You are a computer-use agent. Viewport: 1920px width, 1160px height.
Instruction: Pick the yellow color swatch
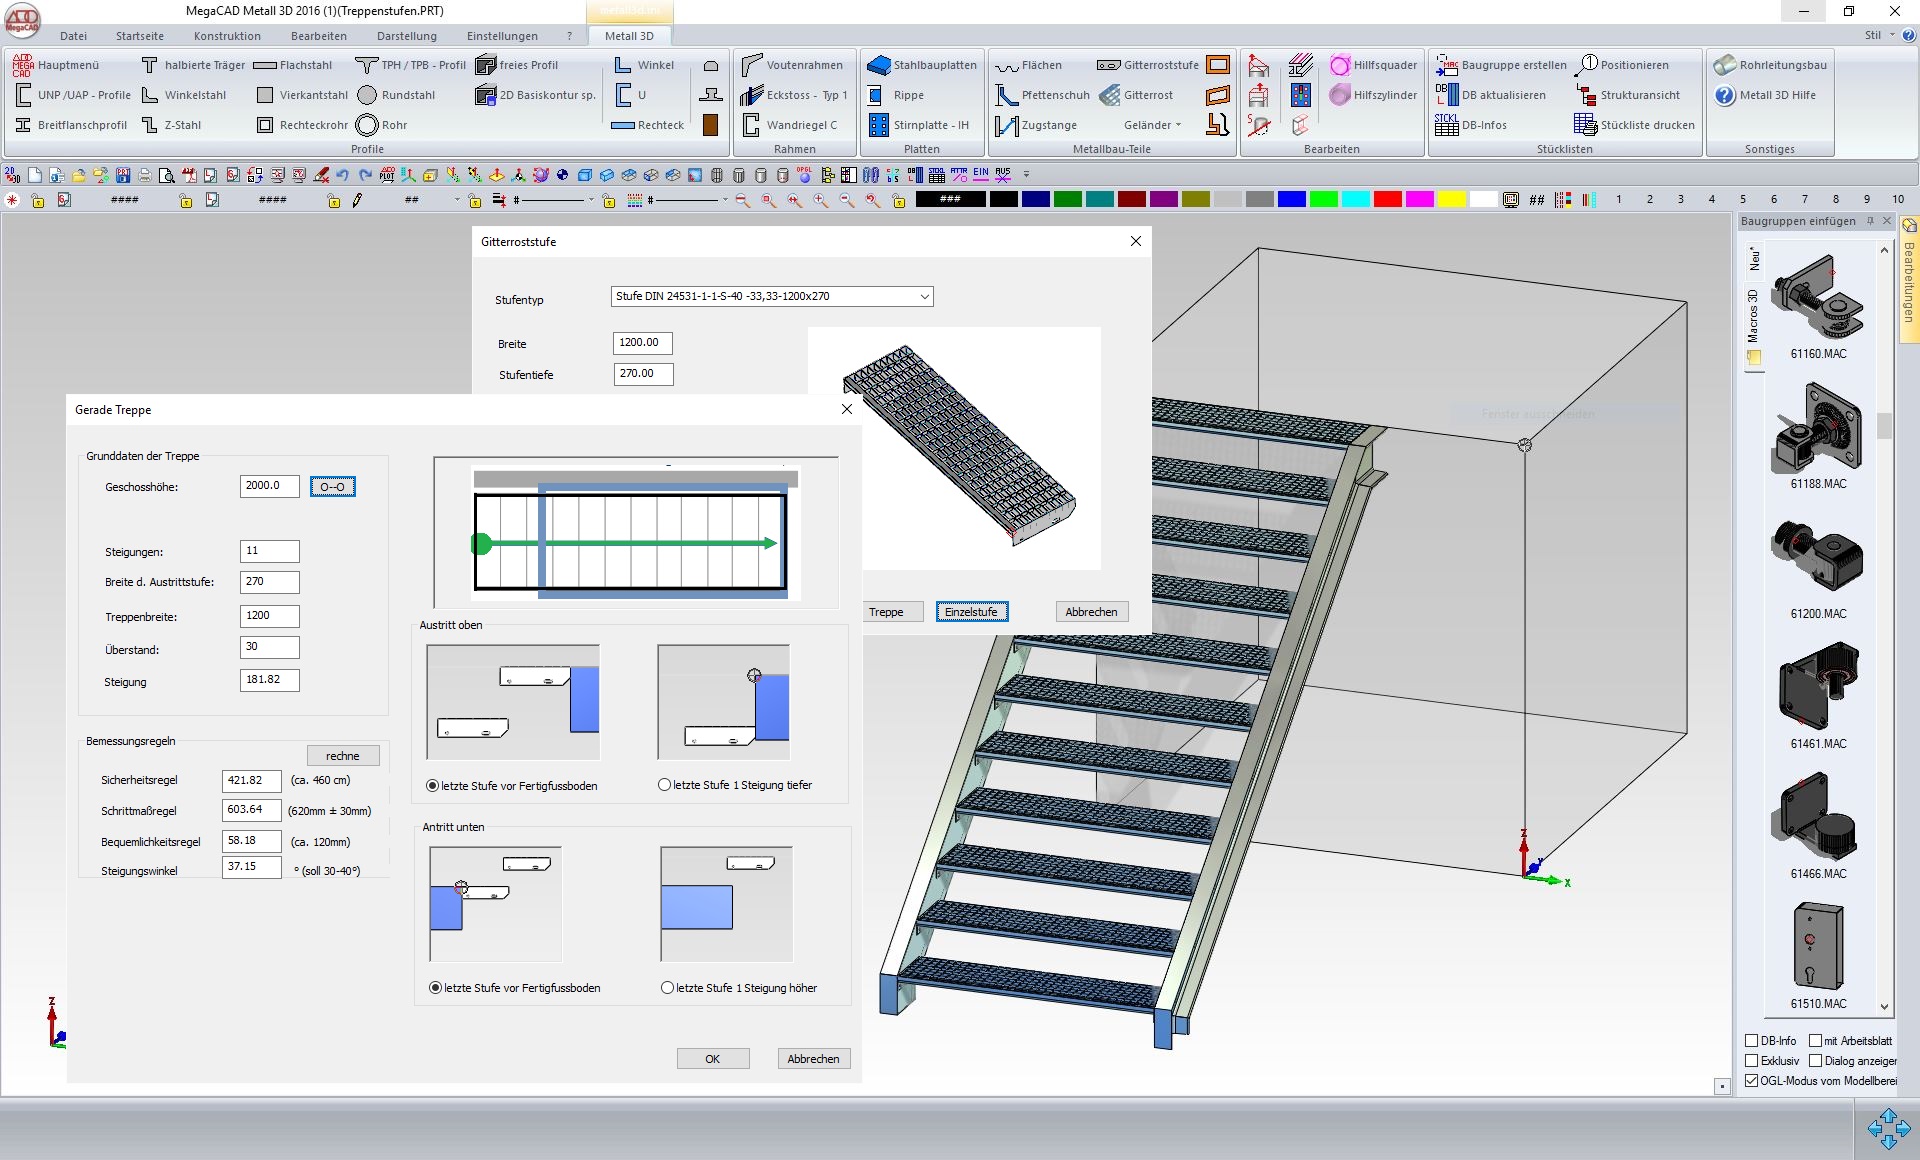pos(1451,200)
